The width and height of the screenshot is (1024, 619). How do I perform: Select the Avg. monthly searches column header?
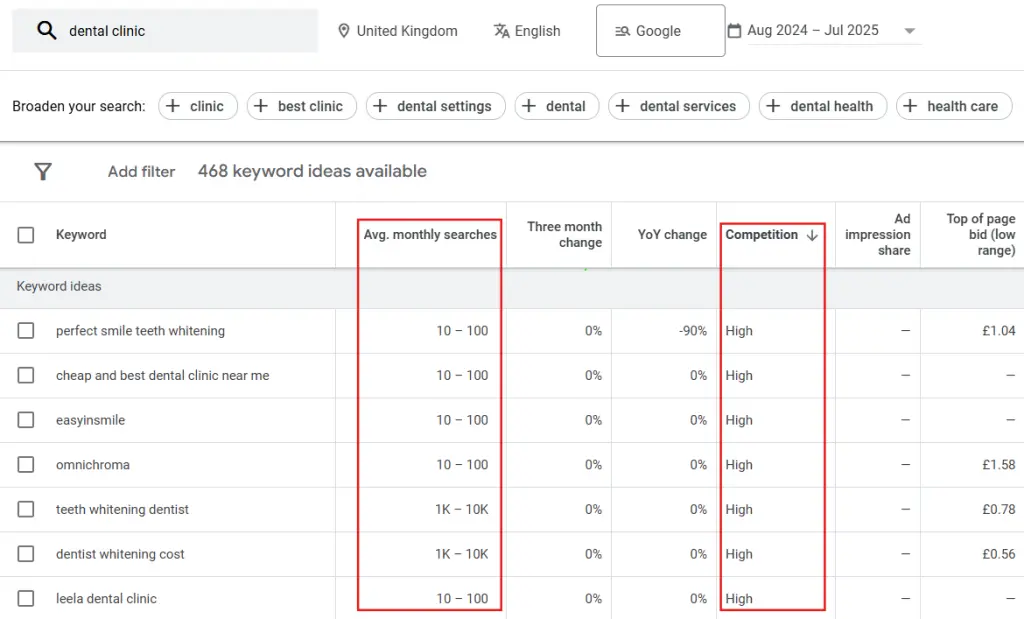(430, 234)
